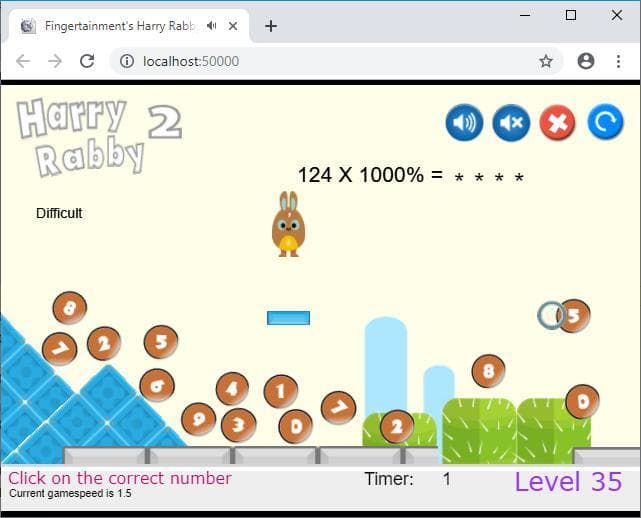The width and height of the screenshot is (641, 518).
Task: Click the Timer label
Action: tap(389, 479)
